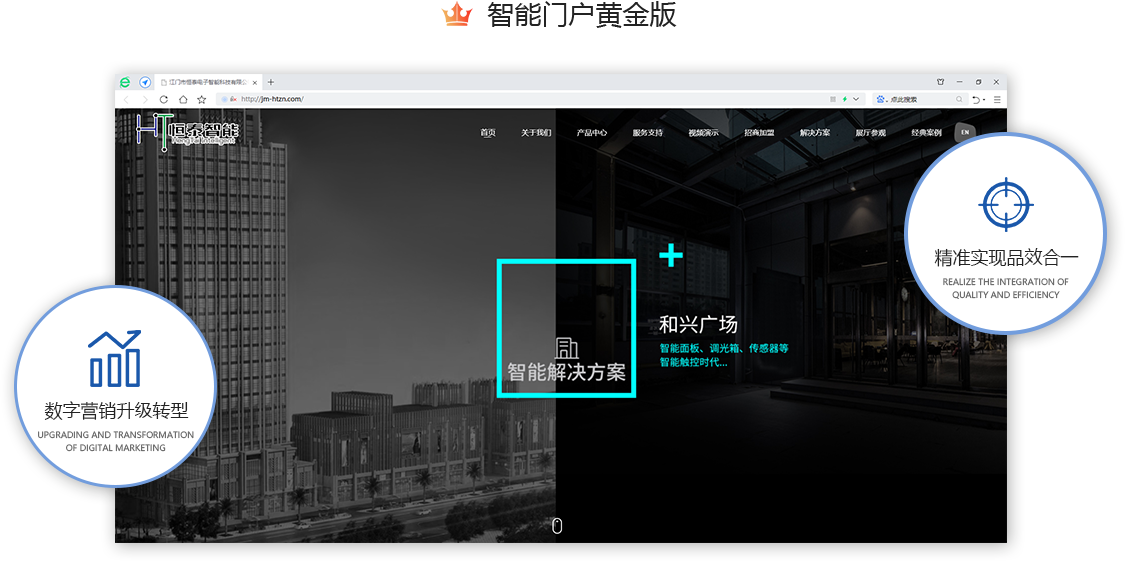Viewport: 1125px width, 561px height.
Task: Click the undo closed-tab arrow icon
Action: tap(976, 100)
